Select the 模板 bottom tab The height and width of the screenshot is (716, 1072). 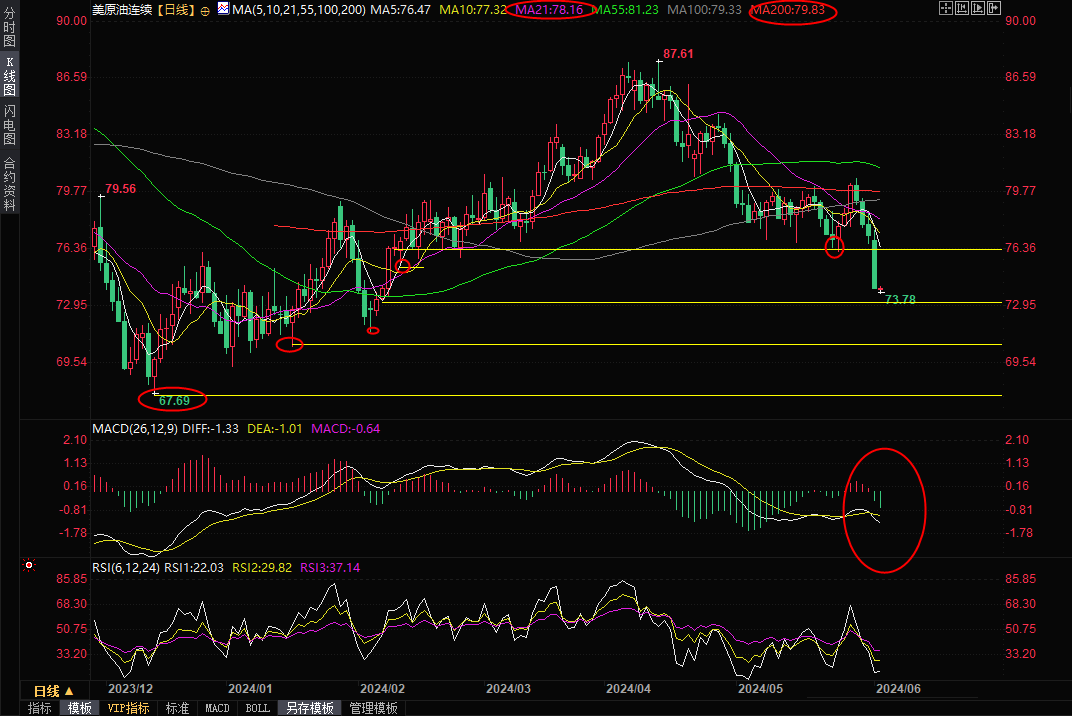tap(80, 708)
